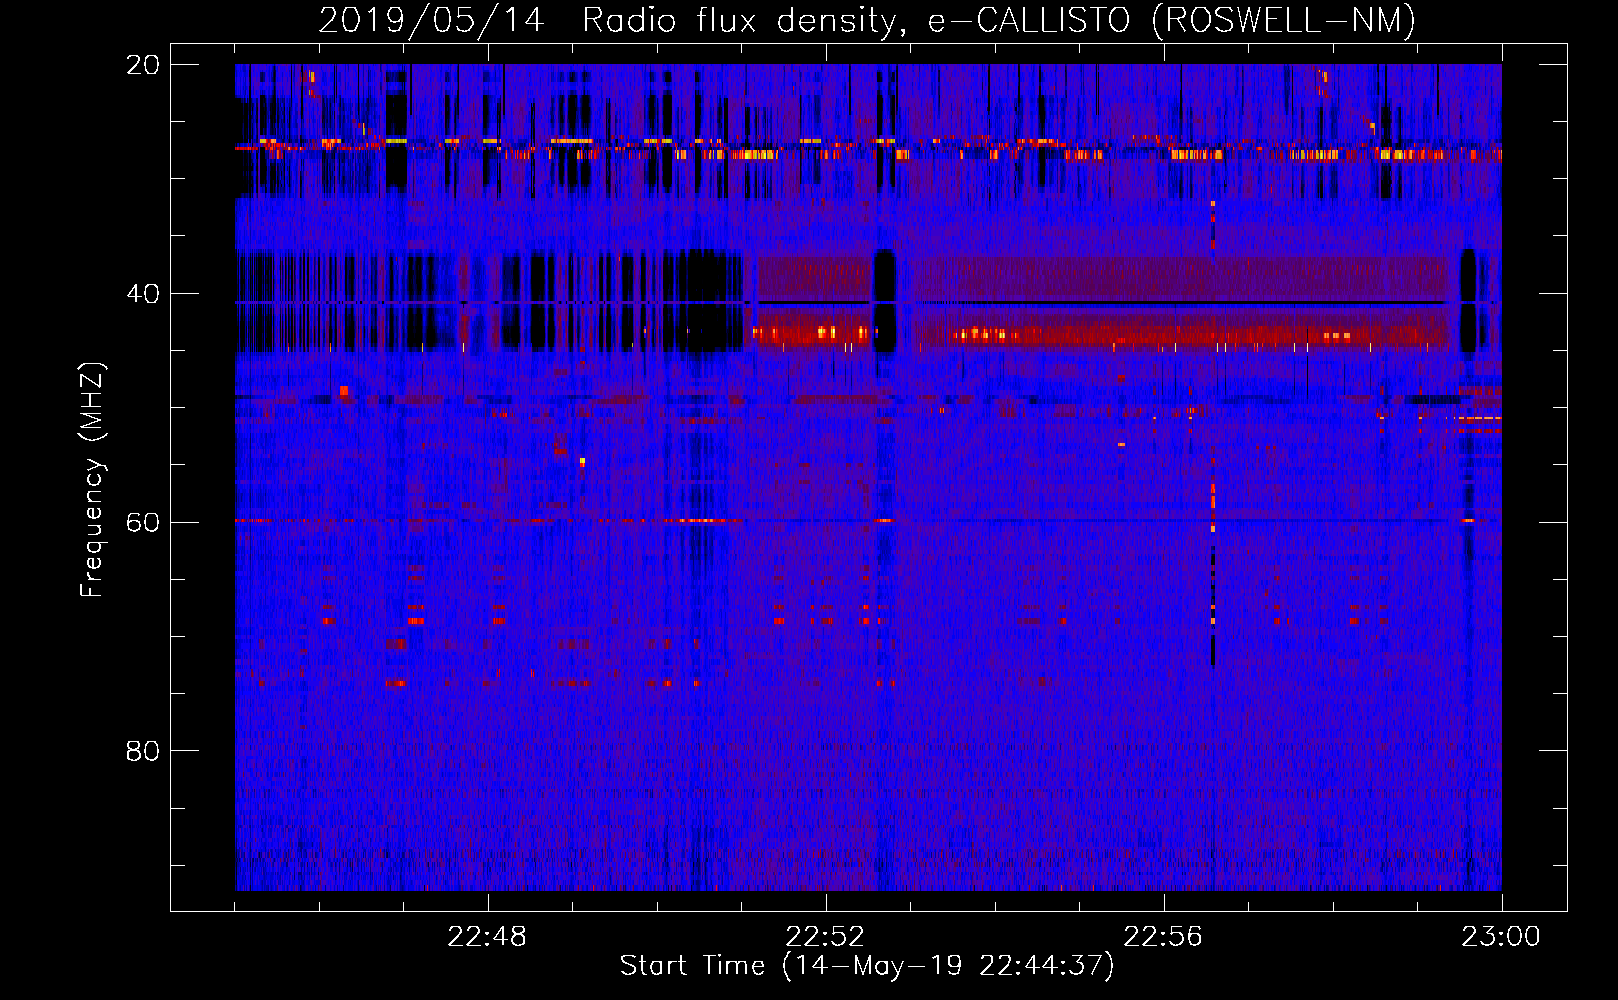Click the time tick label "22:56"
Image resolution: width=1618 pixels, height=1000 pixels.
pos(1163,936)
